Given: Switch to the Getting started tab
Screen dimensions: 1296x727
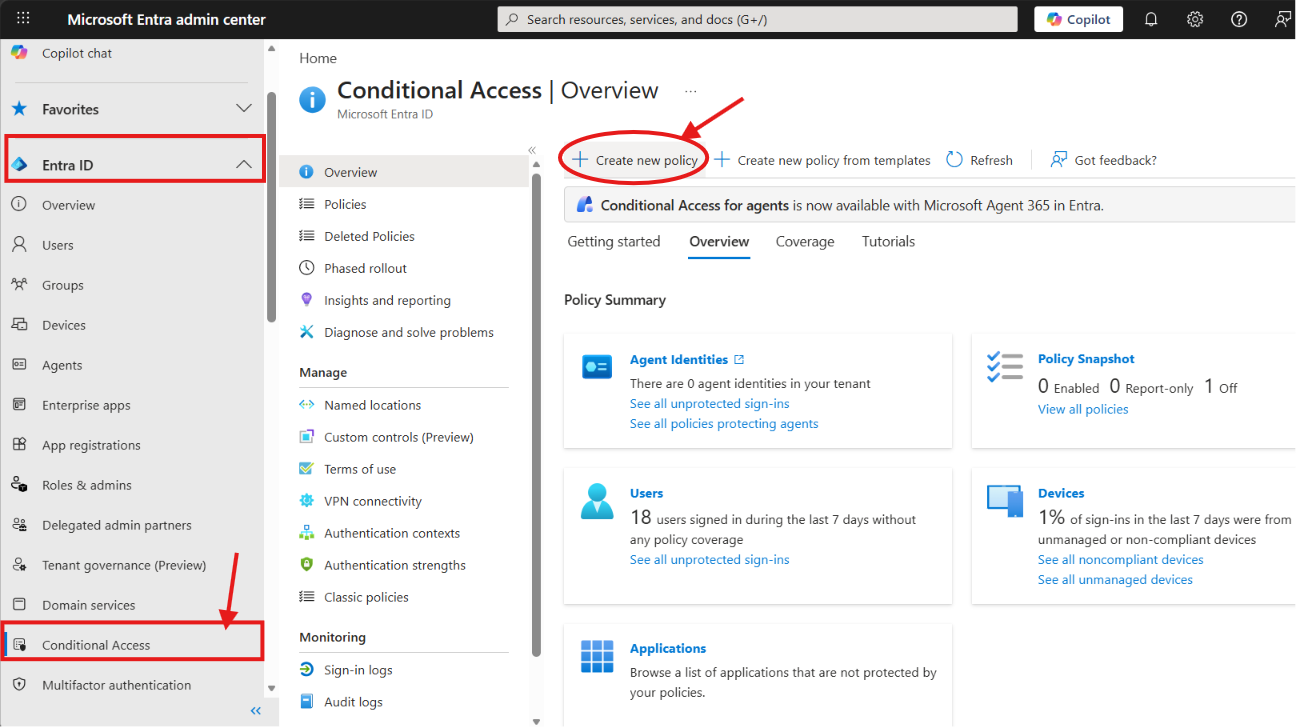Looking at the screenshot, I should pyautogui.click(x=614, y=241).
